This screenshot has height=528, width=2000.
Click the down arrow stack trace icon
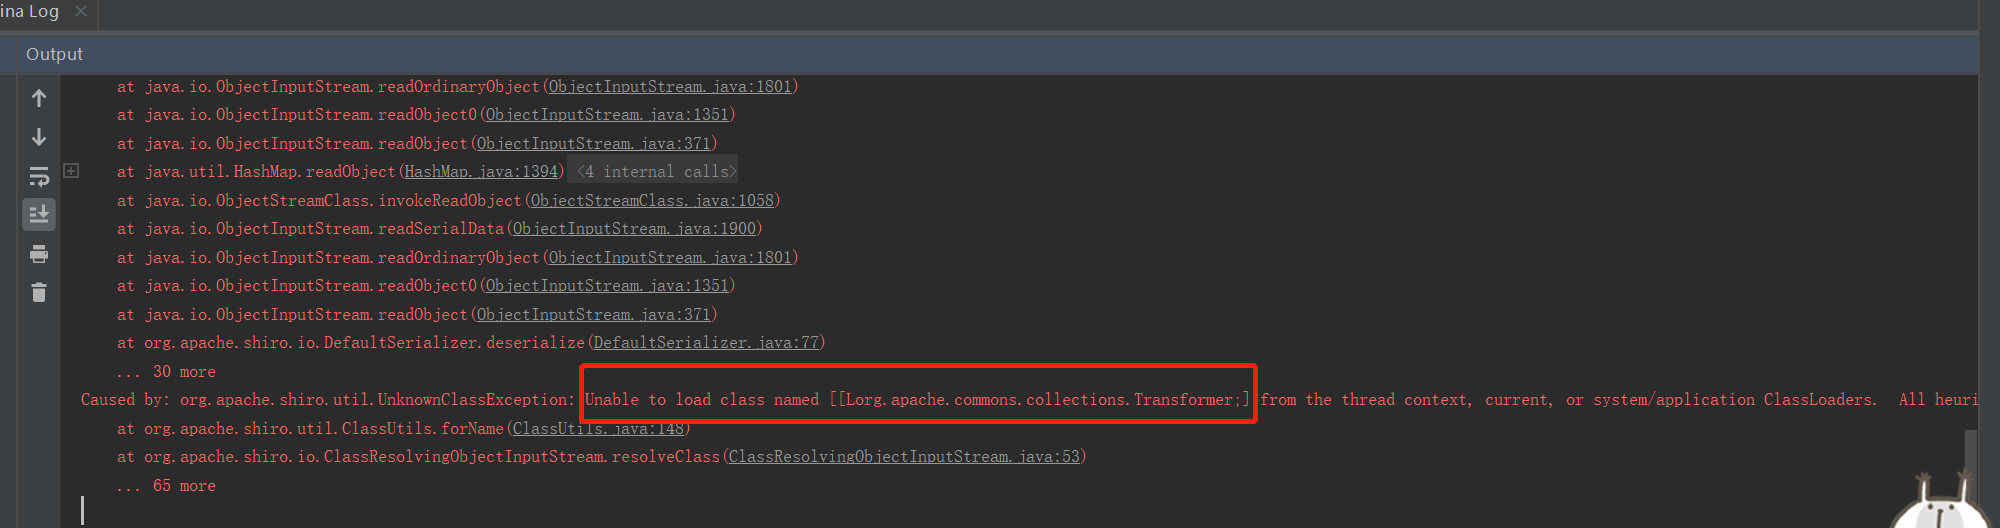click(39, 137)
